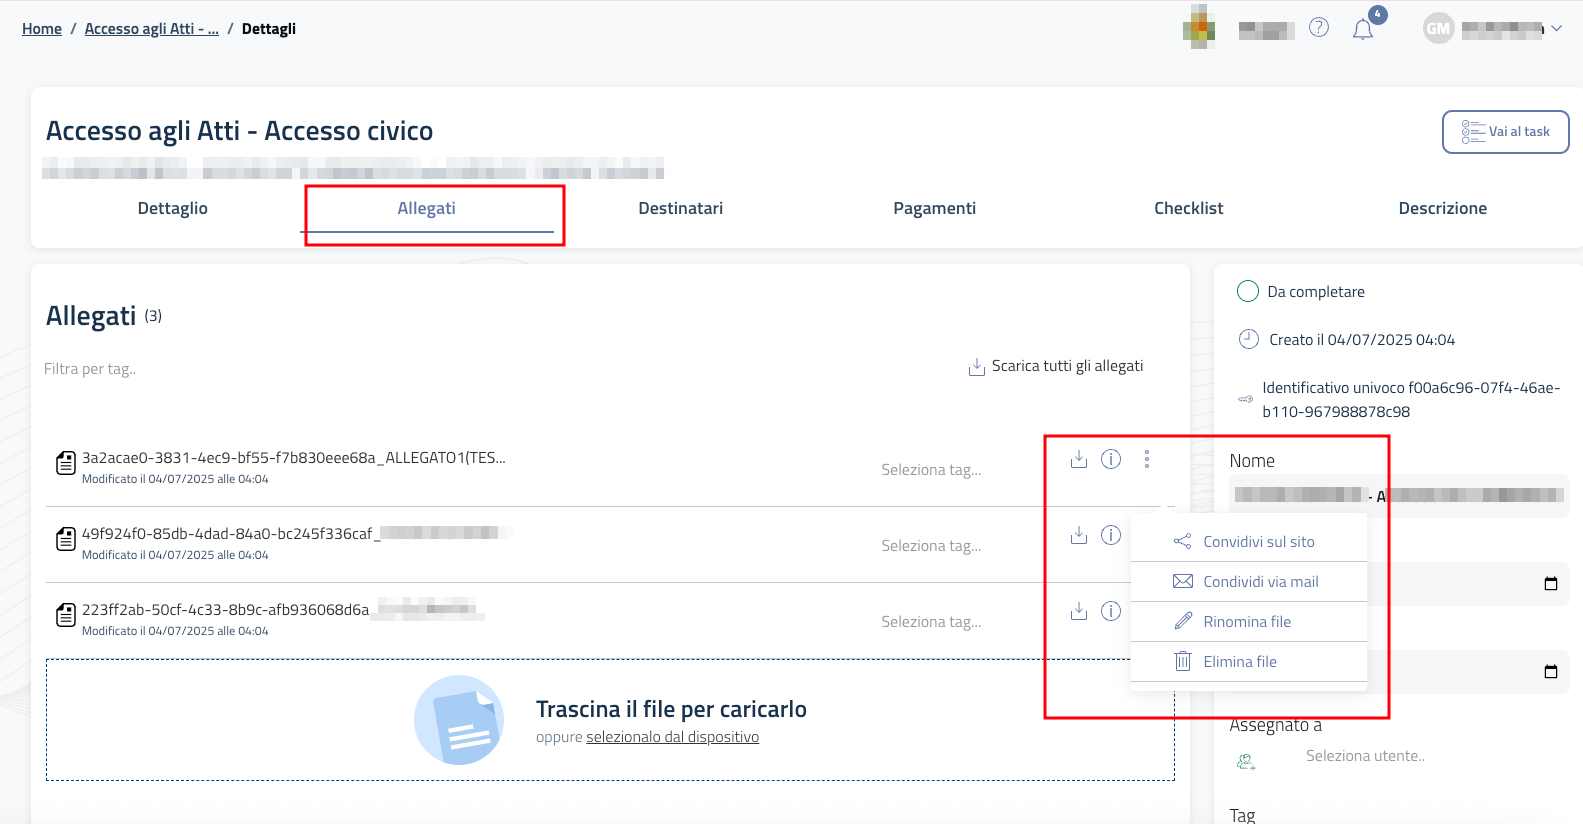Click the first date field calendar icon
Screen dimensions: 1583x824
click(x=1550, y=584)
